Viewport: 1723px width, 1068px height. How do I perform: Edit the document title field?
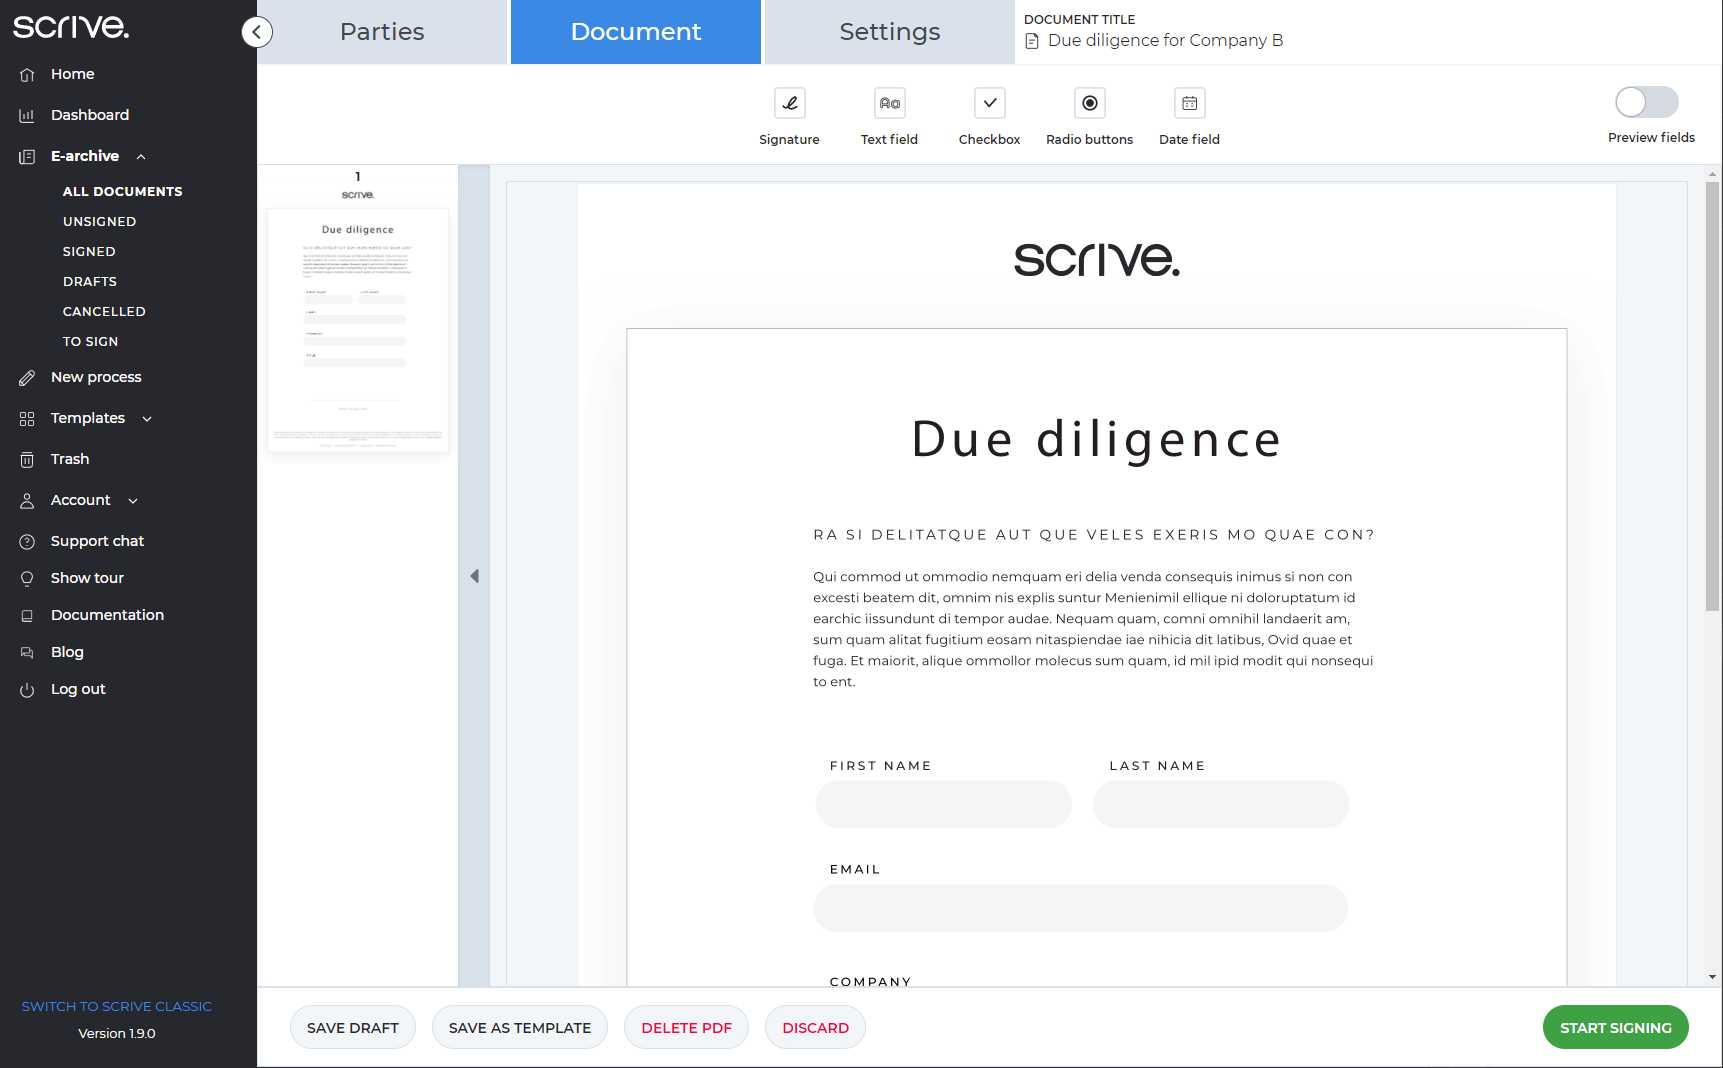pos(1165,41)
